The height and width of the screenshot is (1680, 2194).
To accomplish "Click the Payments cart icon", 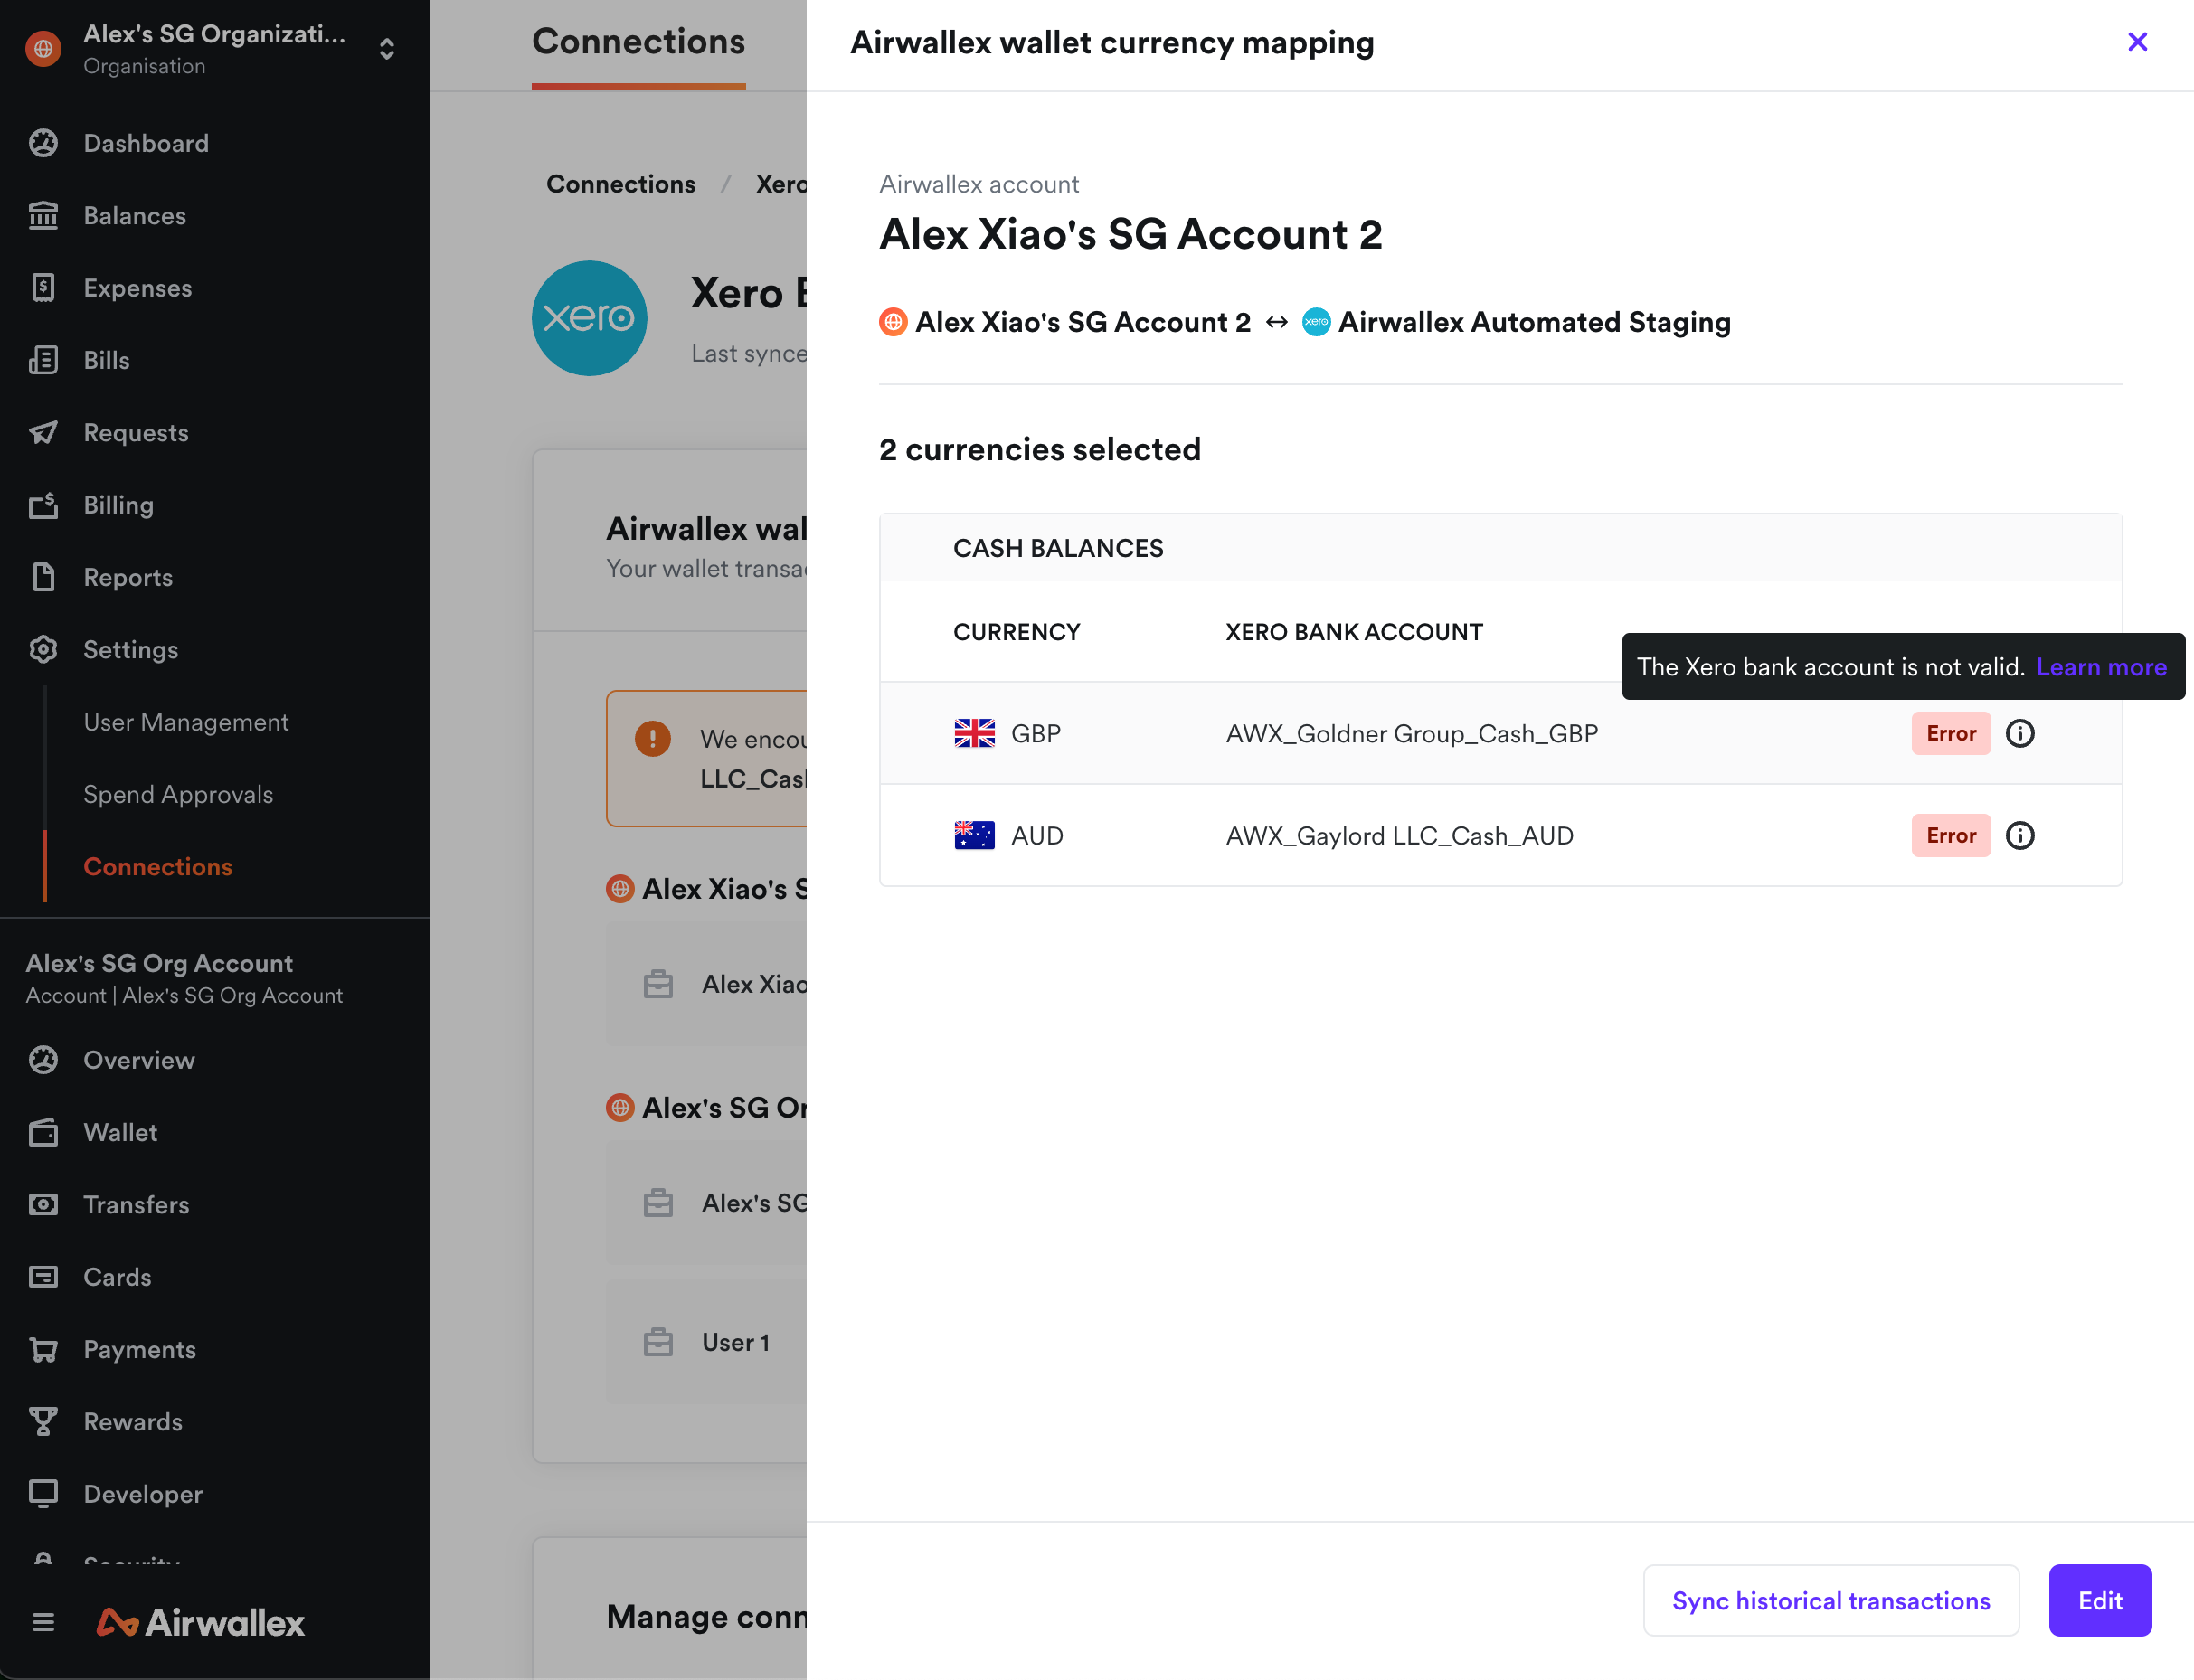I will (x=43, y=1349).
